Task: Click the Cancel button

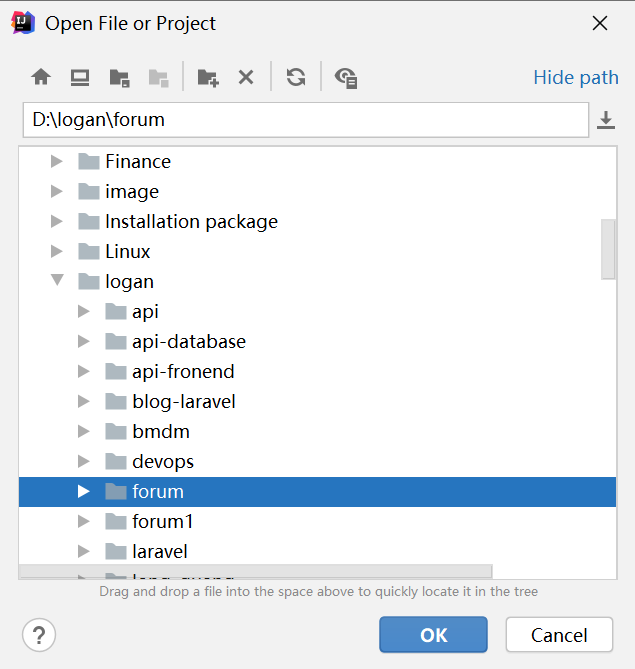Action: coord(559,634)
